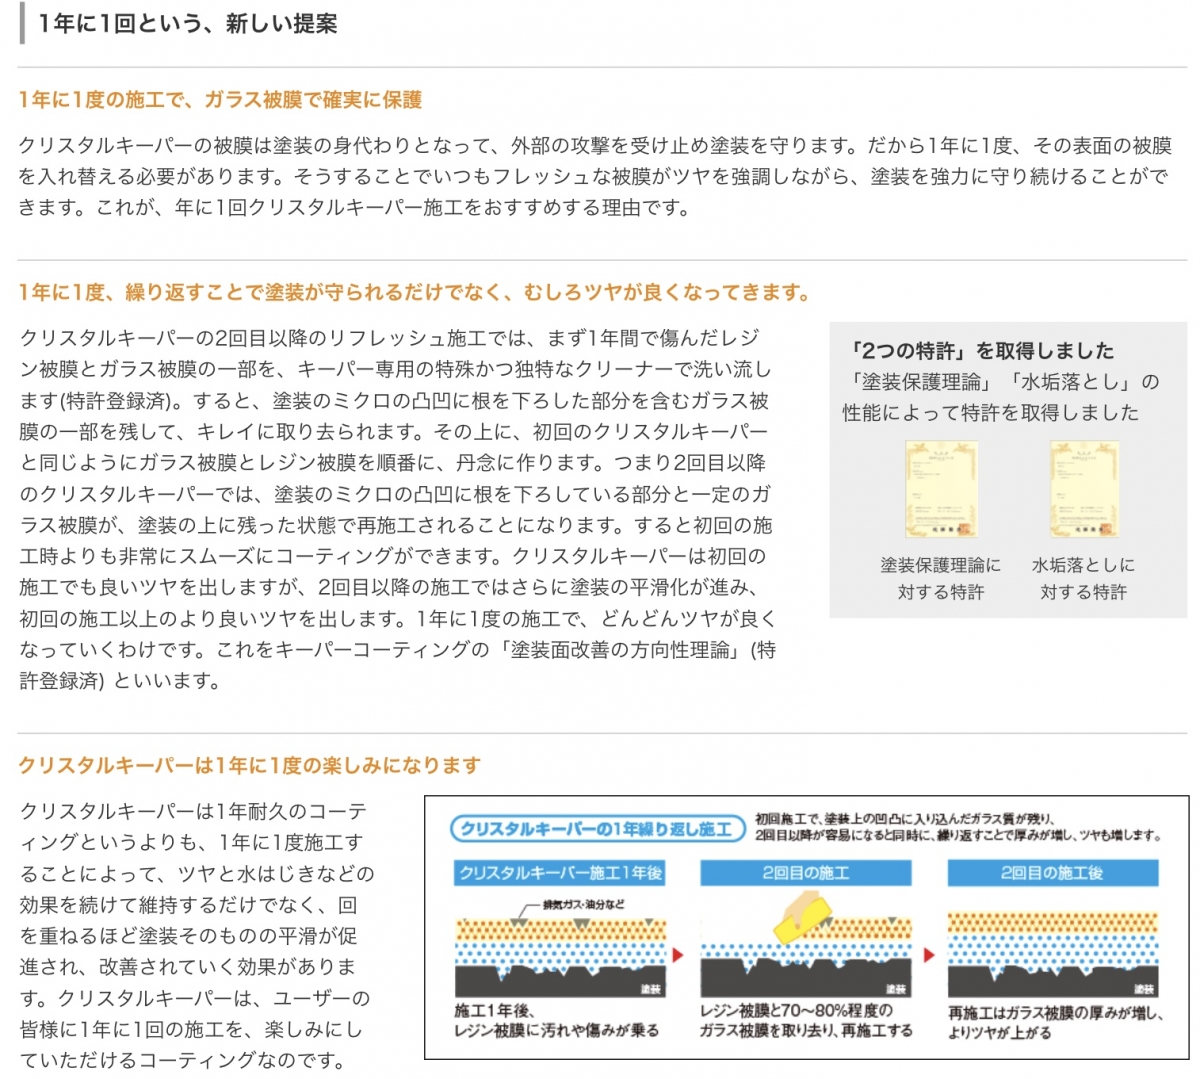Select the クリスタルキーパー施工1年後 blue label
Viewport: 1200px width, 1079px height.
tap(560, 873)
